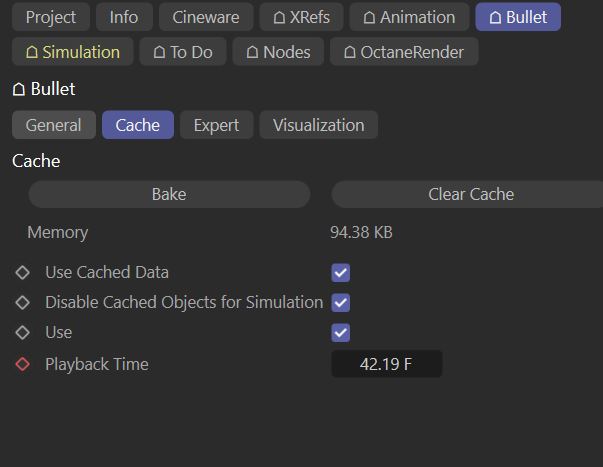Image resolution: width=603 pixels, height=467 pixels.
Task: Click the Playback Time label
Action: tap(97, 364)
